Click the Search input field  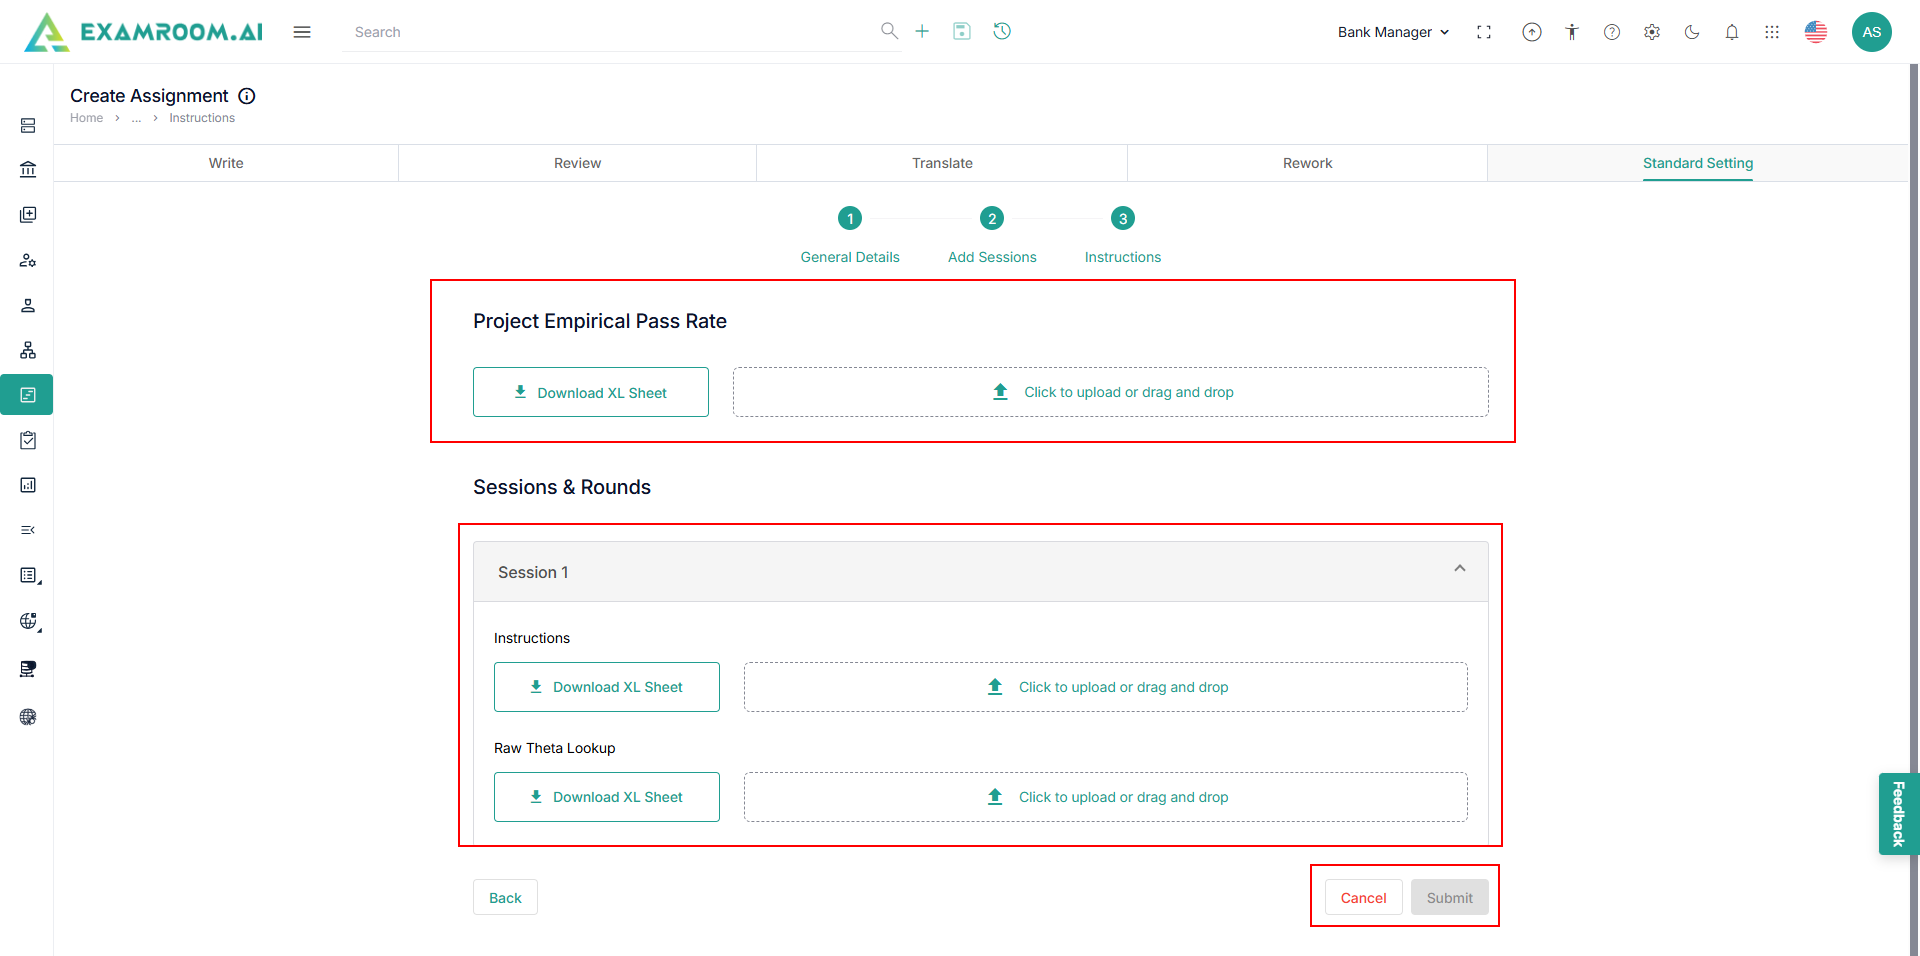coord(610,32)
